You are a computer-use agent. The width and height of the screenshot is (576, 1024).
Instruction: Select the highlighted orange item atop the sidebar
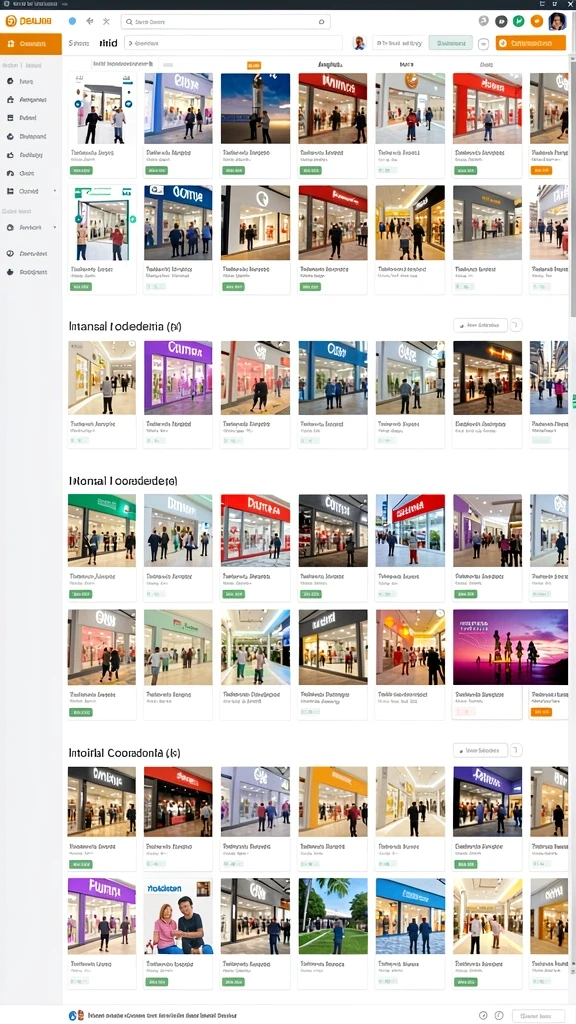coord(31,44)
